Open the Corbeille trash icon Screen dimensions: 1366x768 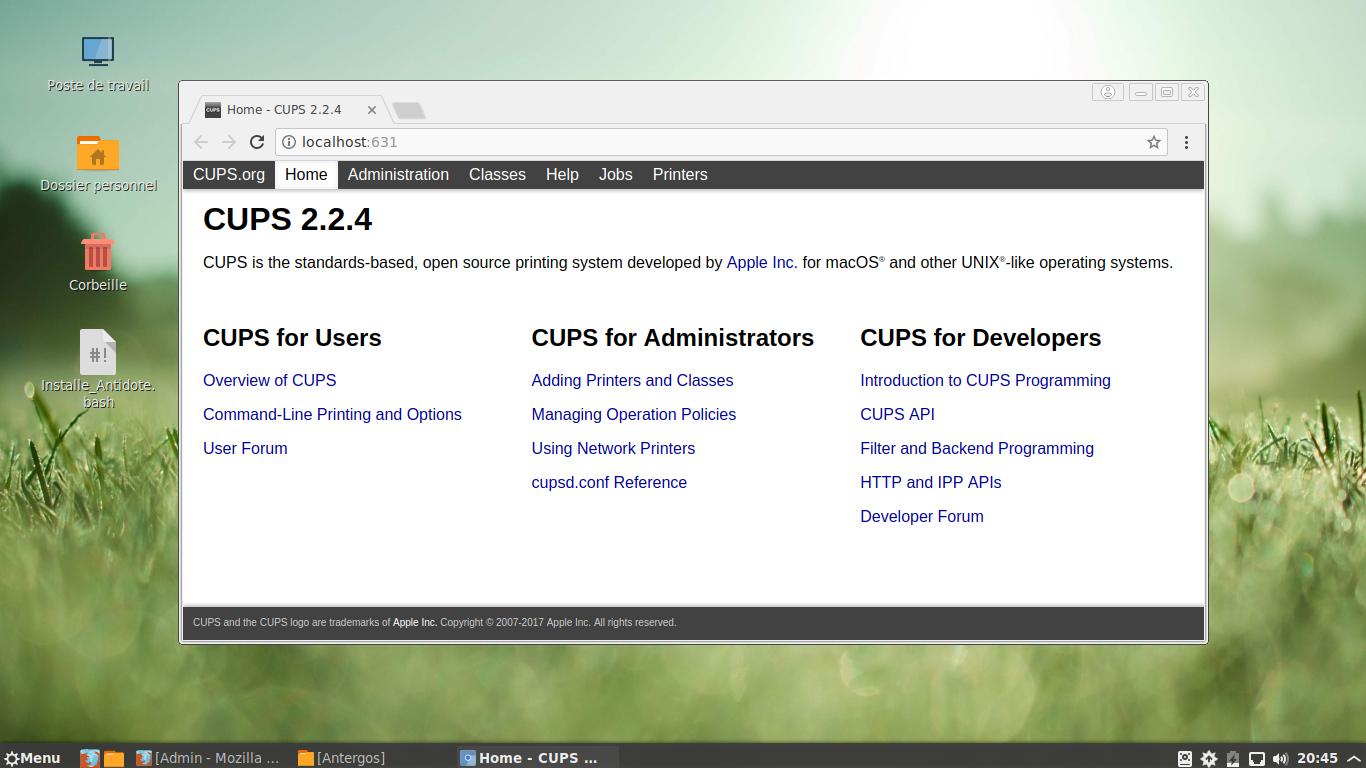tap(98, 263)
